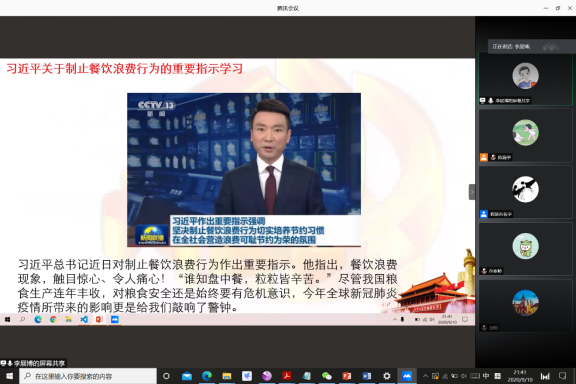Image resolution: width=576 pixels, height=384 pixels.
Task: Click the screen-share indicator on first participant tile
Action: click(483, 100)
